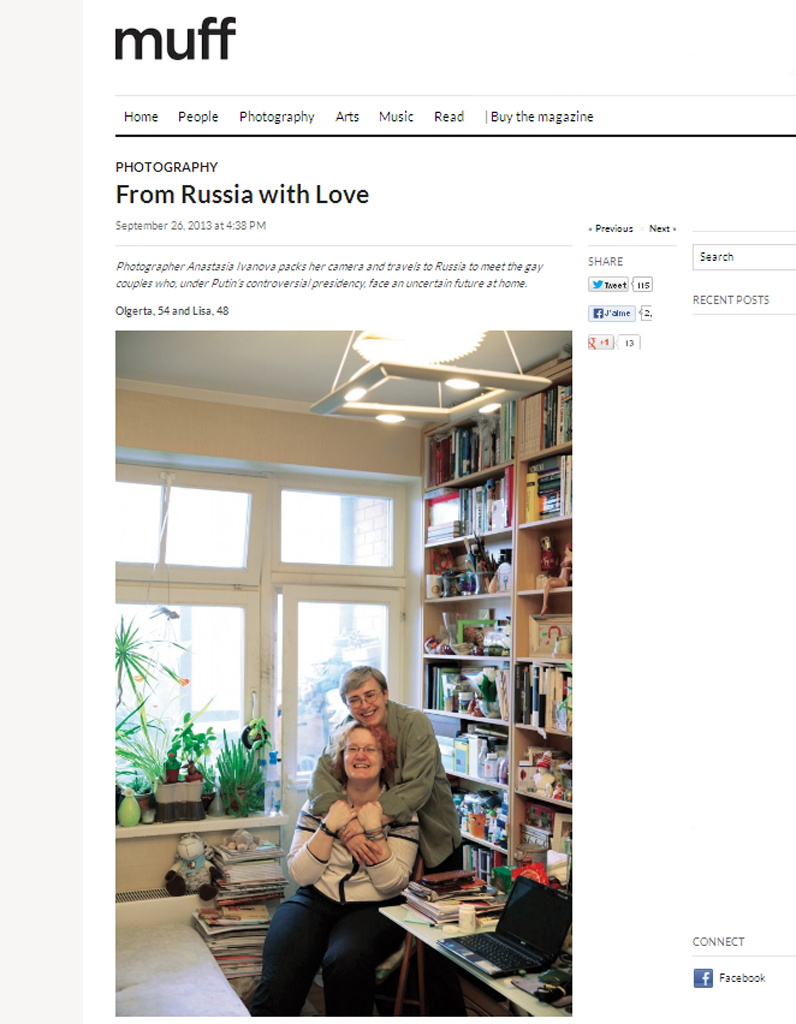The height and width of the screenshot is (1024, 796).
Task: Click the Facebook J'aime like button
Action: [x=612, y=313]
